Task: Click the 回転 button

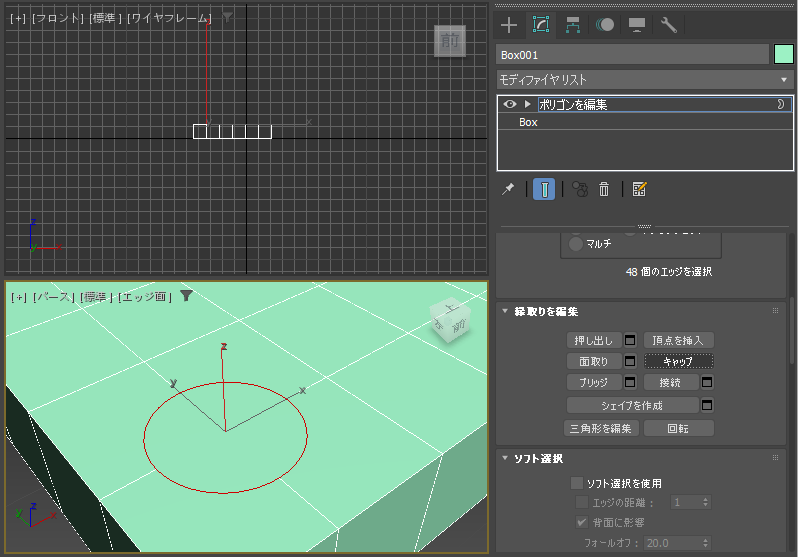Action: (x=678, y=428)
